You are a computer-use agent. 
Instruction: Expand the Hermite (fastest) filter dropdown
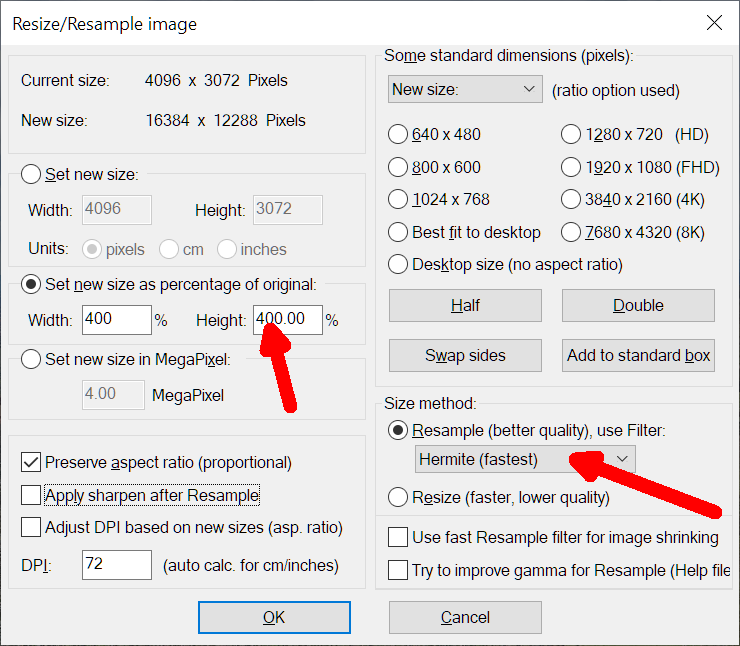(525, 459)
